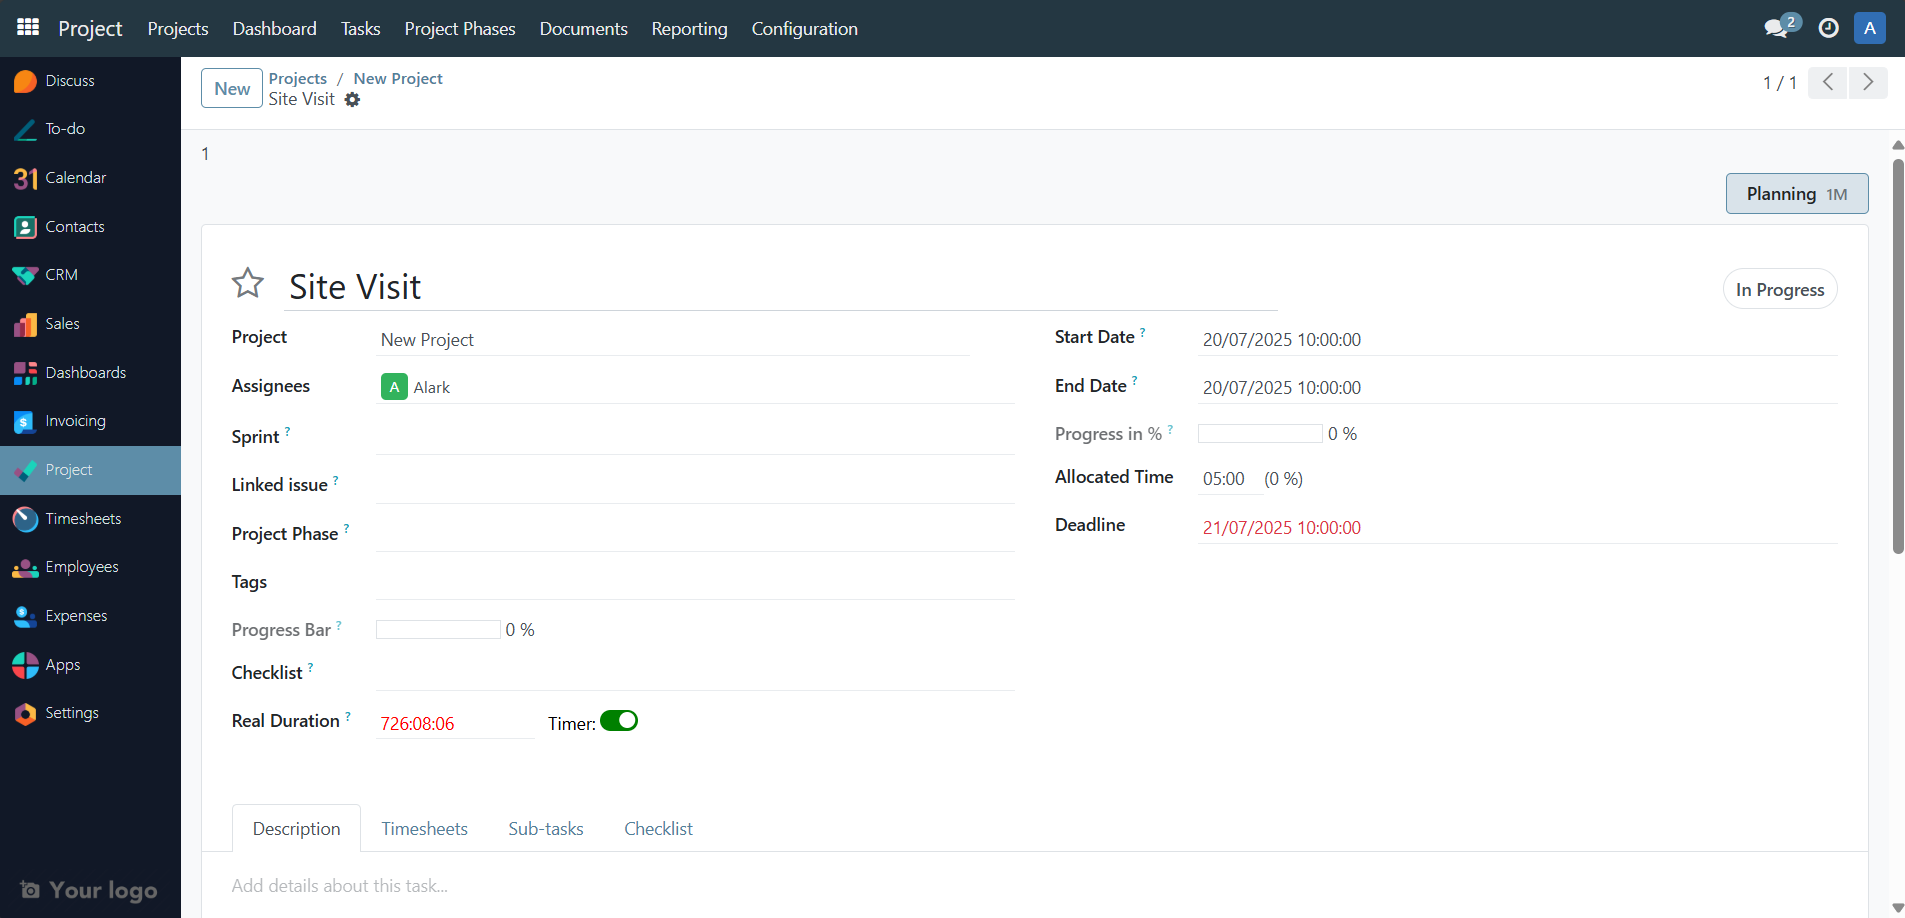Open Discuss from the sidebar
Image resolution: width=1905 pixels, height=918 pixels.
point(69,81)
